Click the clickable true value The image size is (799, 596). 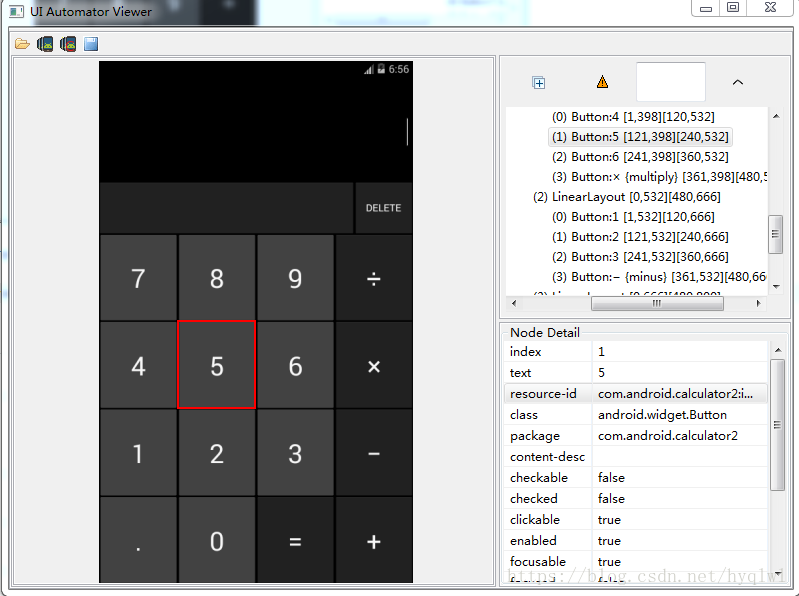tap(680, 520)
